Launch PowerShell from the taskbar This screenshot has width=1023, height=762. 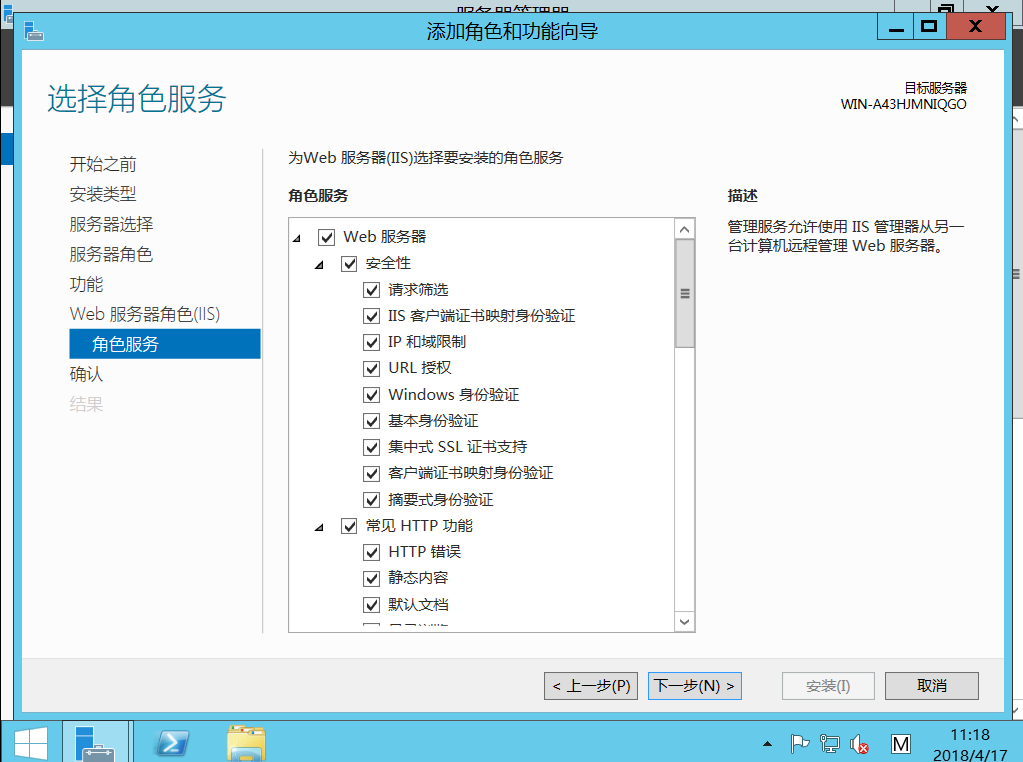pyautogui.click(x=172, y=743)
